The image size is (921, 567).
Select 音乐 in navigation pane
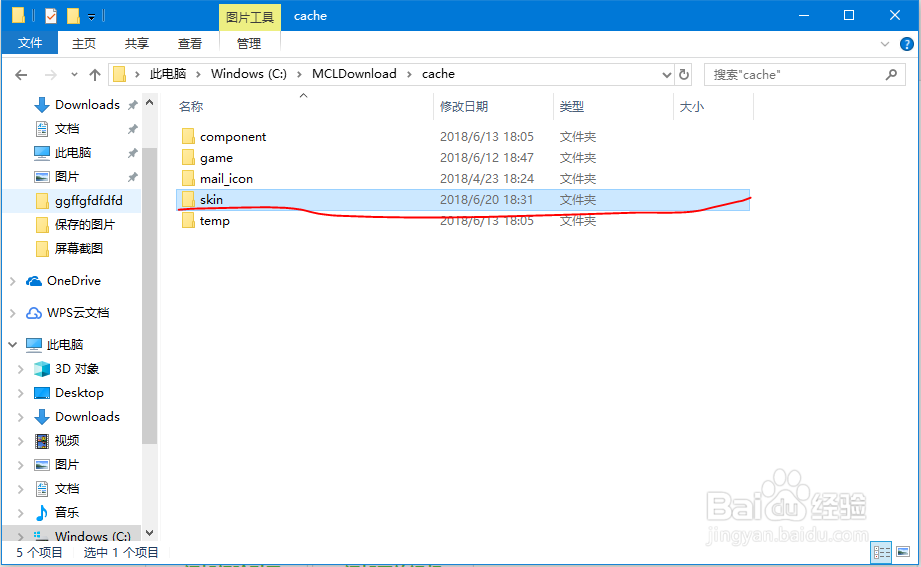66,512
